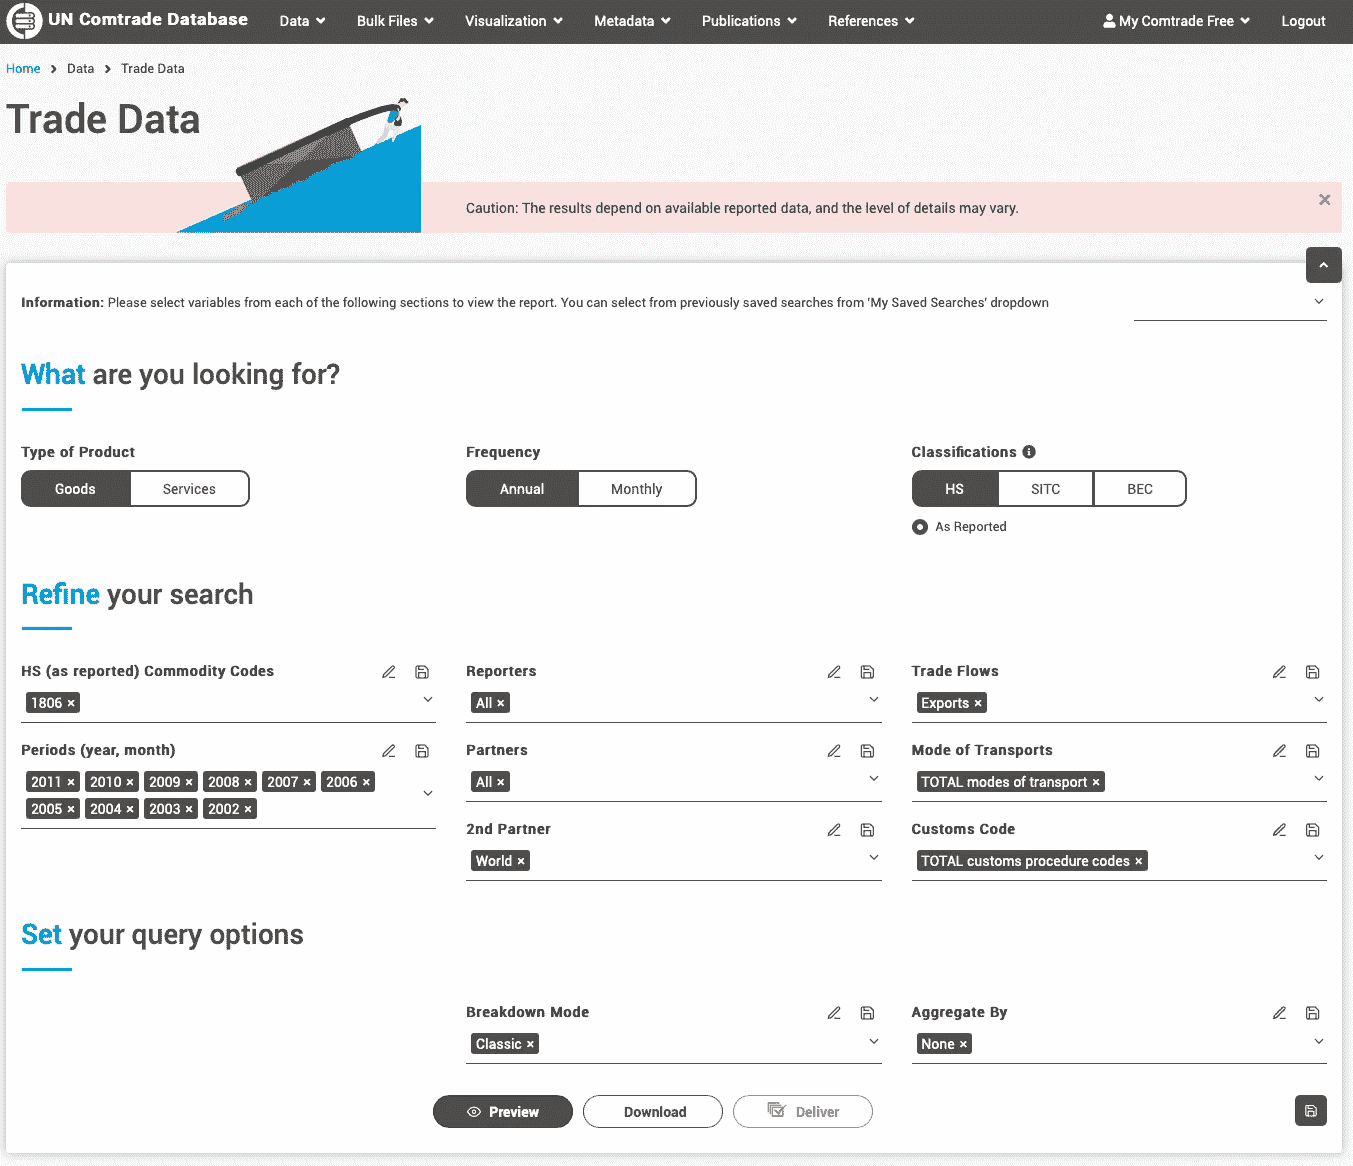Remove the World 2nd Partner tag

coord(521,861)
